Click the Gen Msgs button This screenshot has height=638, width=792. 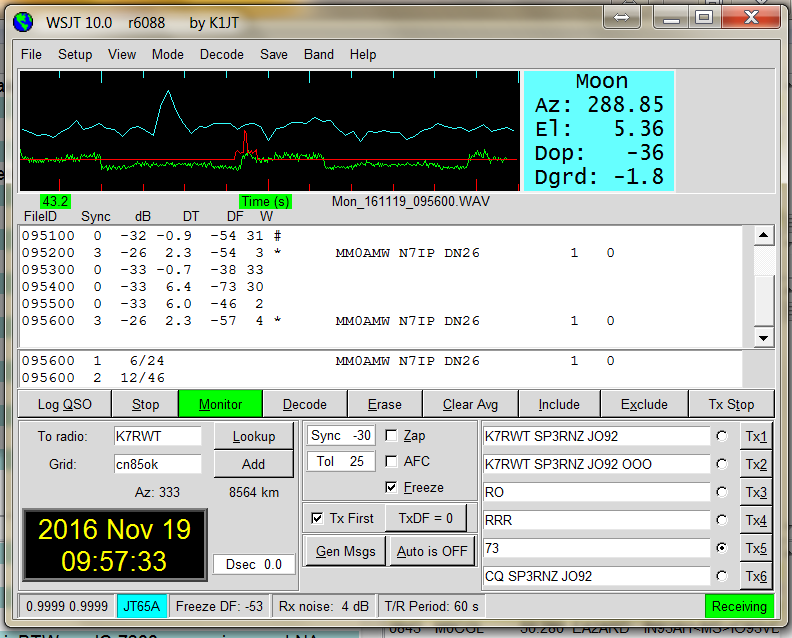click(345, 551)
